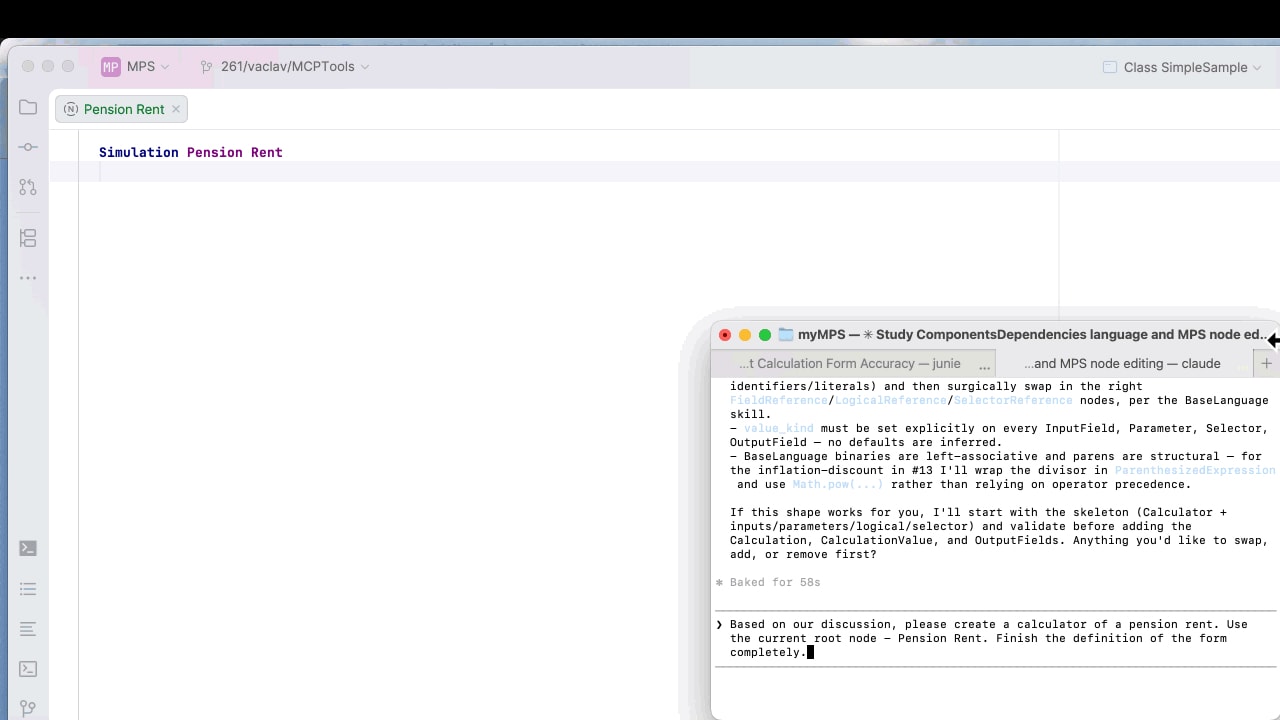Open the list-style tool window icon
1280x720 pixels.
[x=28, y=589]
